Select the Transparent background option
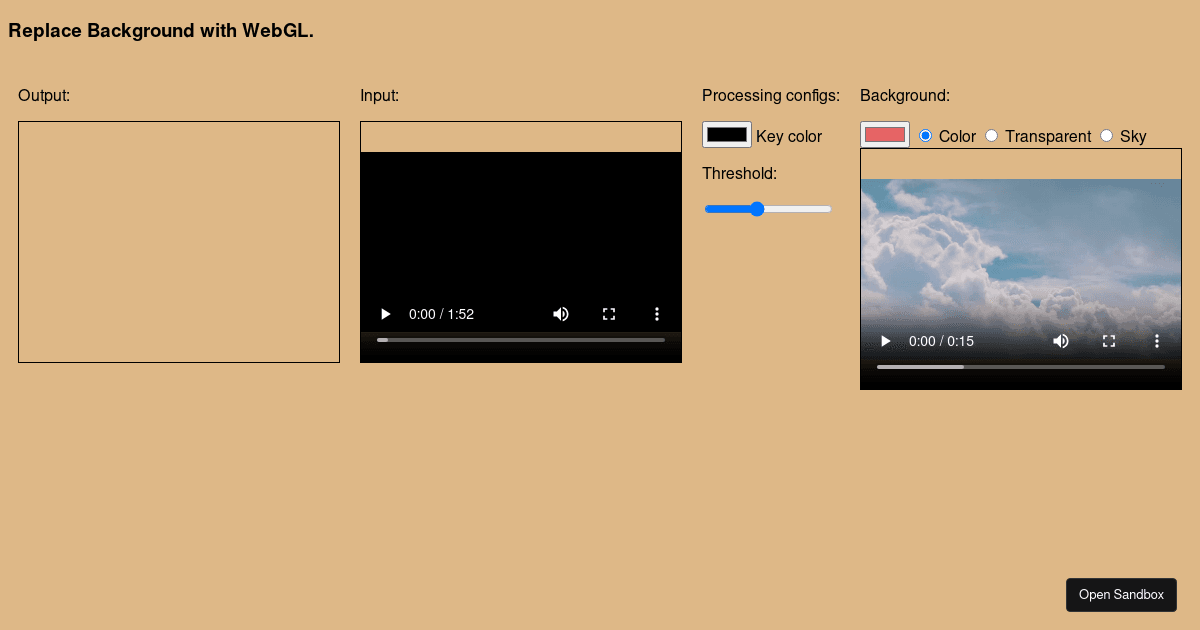Screen dimensions: 1200x630 coord(991,136)
